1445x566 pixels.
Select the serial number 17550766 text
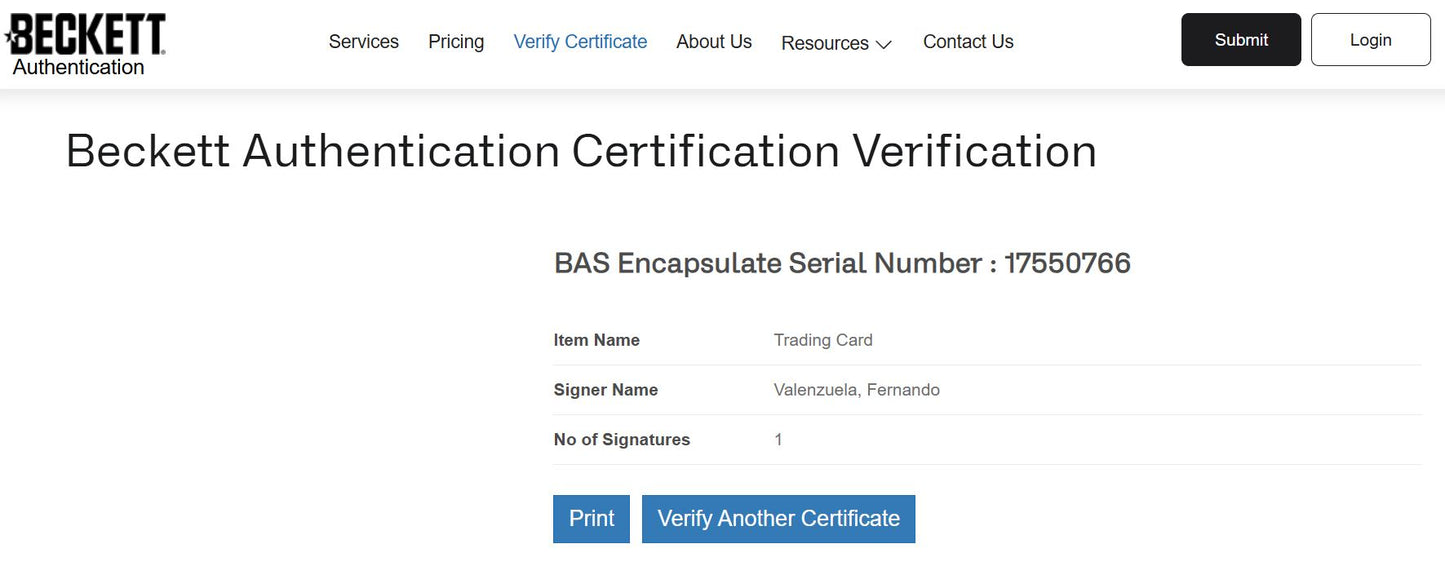click(x=1067, y=263)
